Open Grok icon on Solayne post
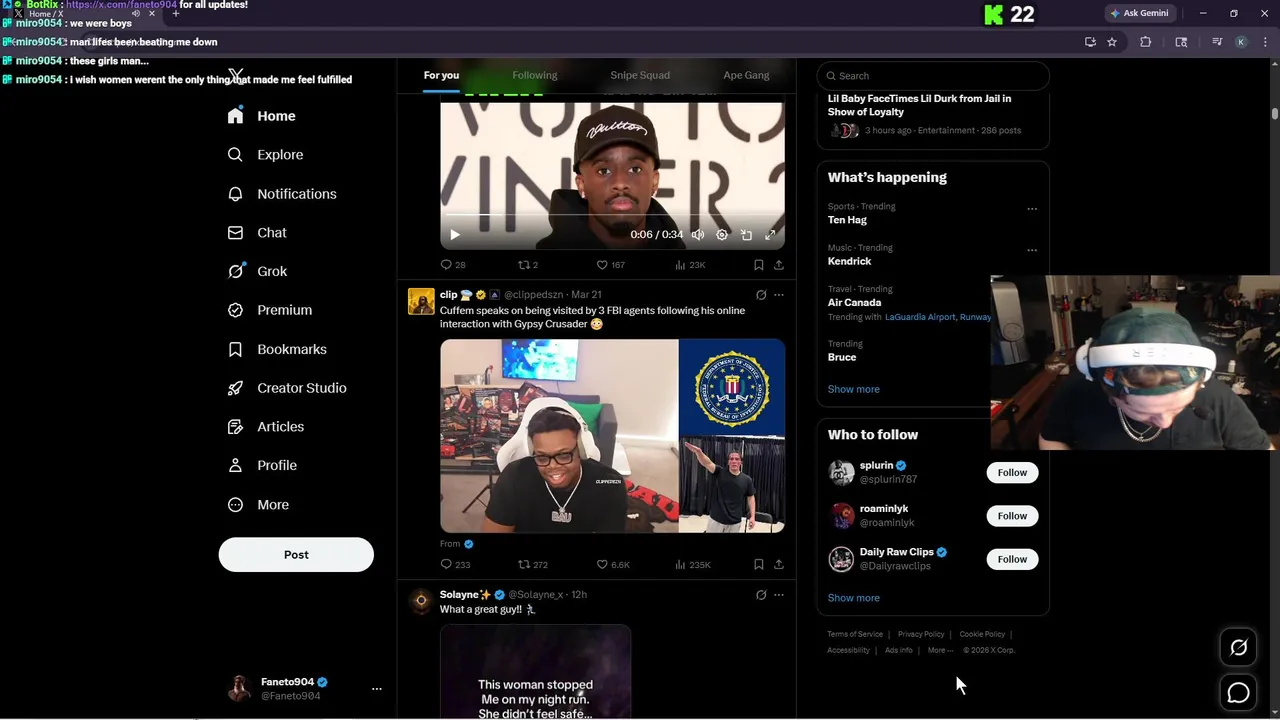This screenshot has width=1280, height=720. [x=761, y=595]
